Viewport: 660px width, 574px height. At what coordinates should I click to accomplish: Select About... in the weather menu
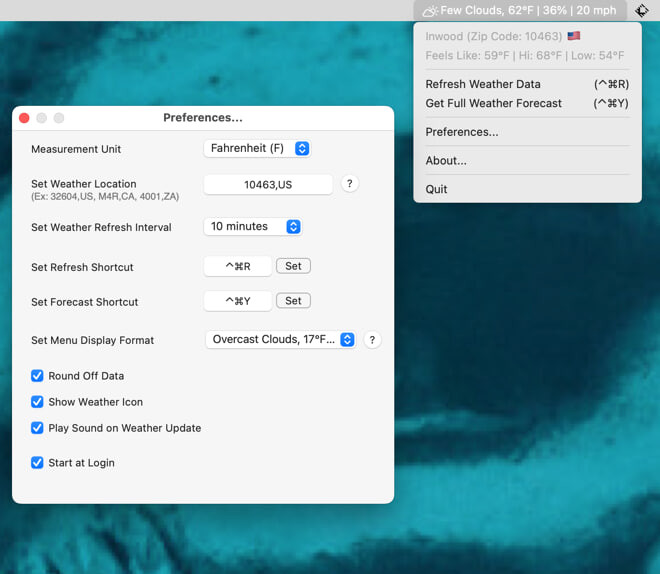pos(527,161)
